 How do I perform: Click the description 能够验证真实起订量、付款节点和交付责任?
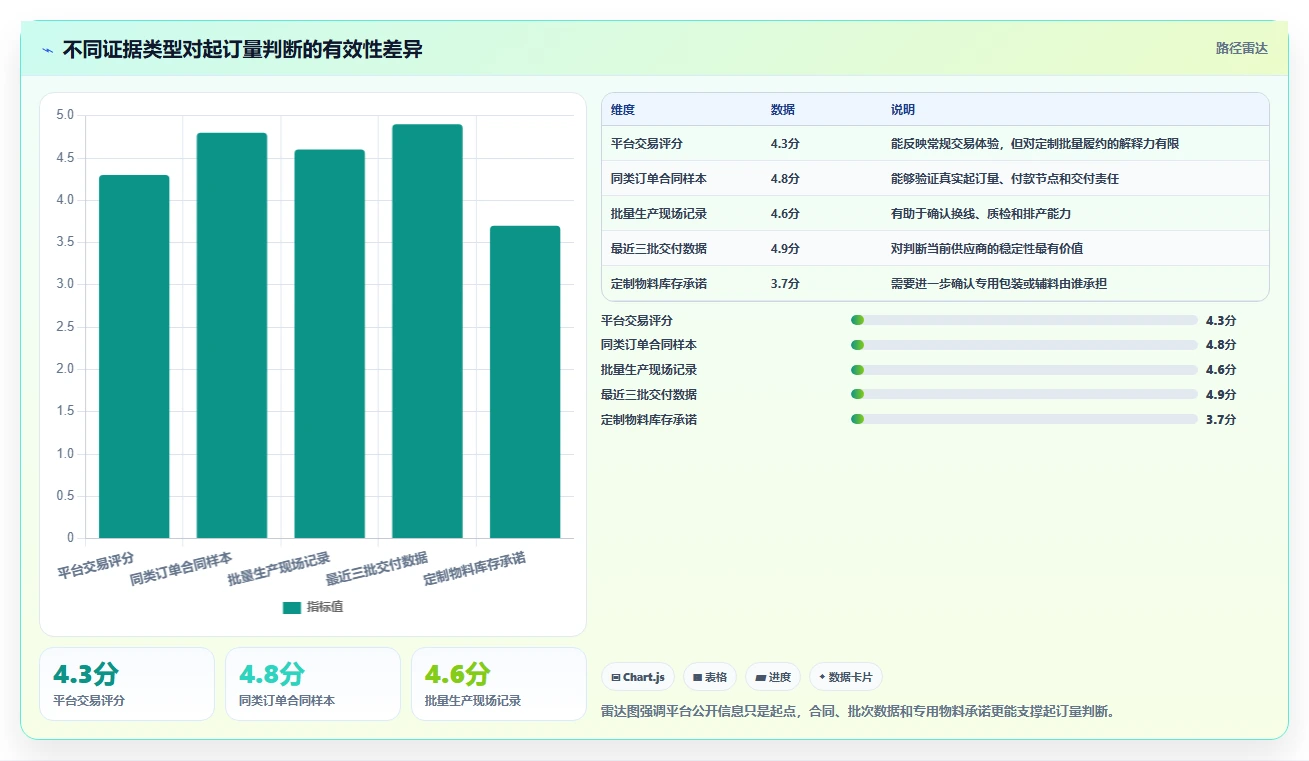tap(1005, 179)
